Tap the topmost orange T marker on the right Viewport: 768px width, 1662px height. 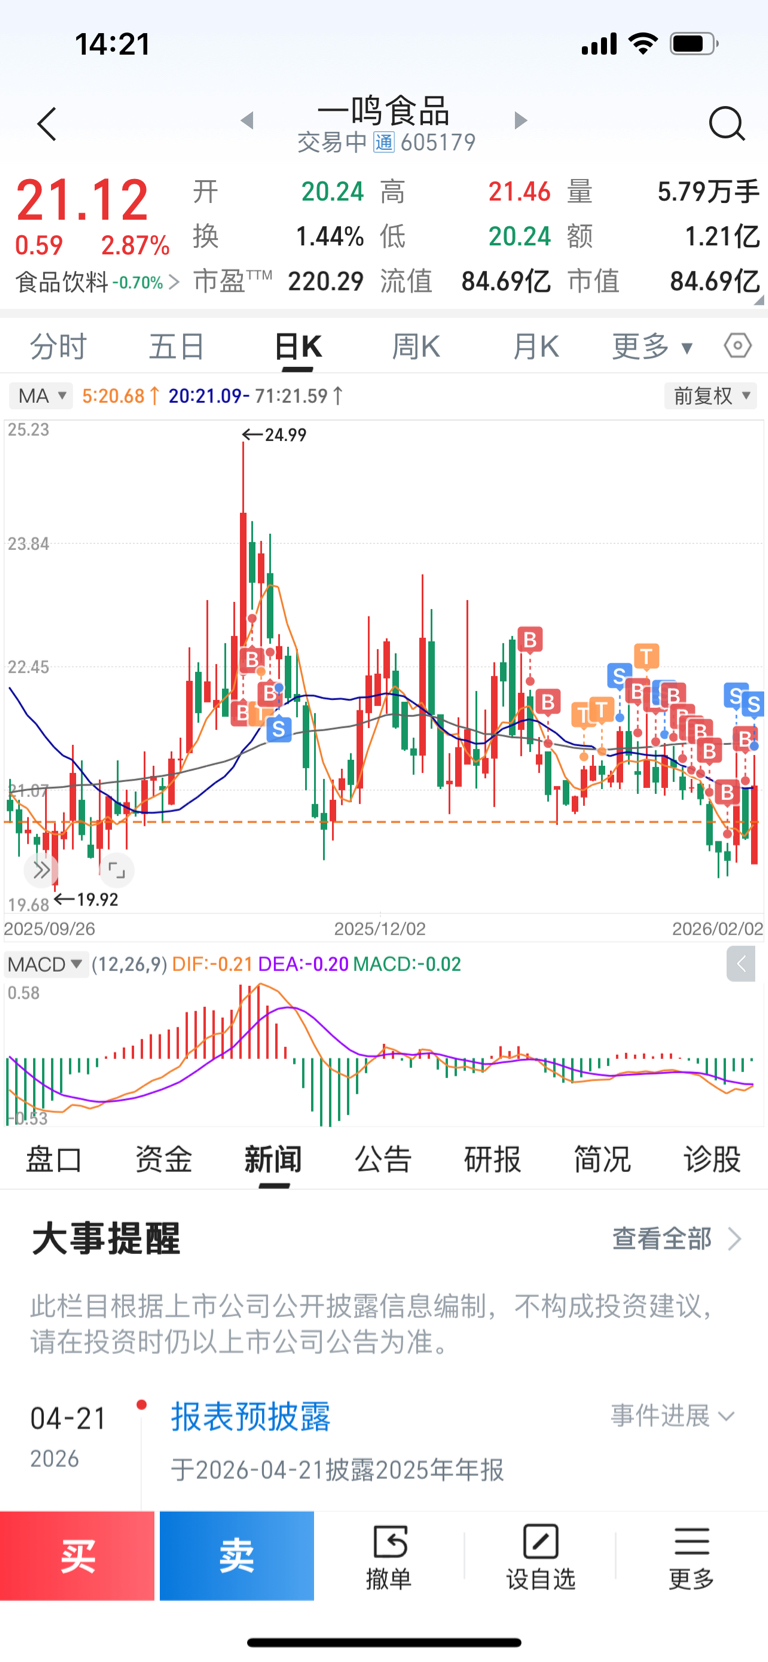click(647, 656)
